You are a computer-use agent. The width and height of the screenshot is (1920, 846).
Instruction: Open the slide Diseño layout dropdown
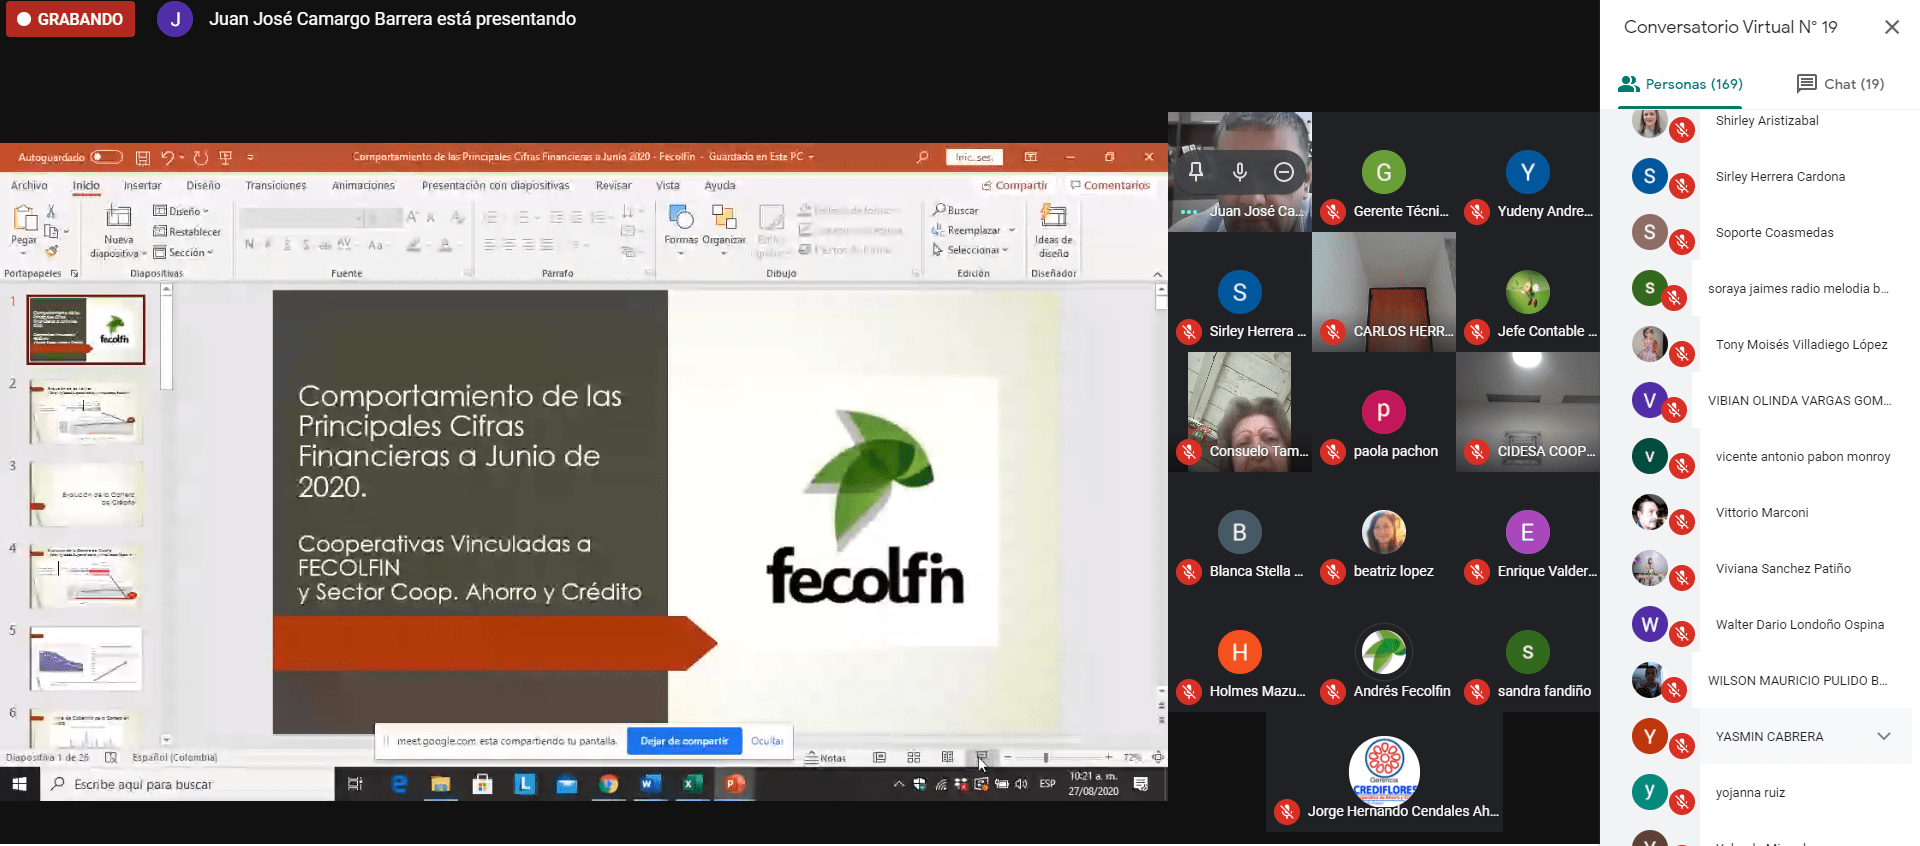click(181, 211)
